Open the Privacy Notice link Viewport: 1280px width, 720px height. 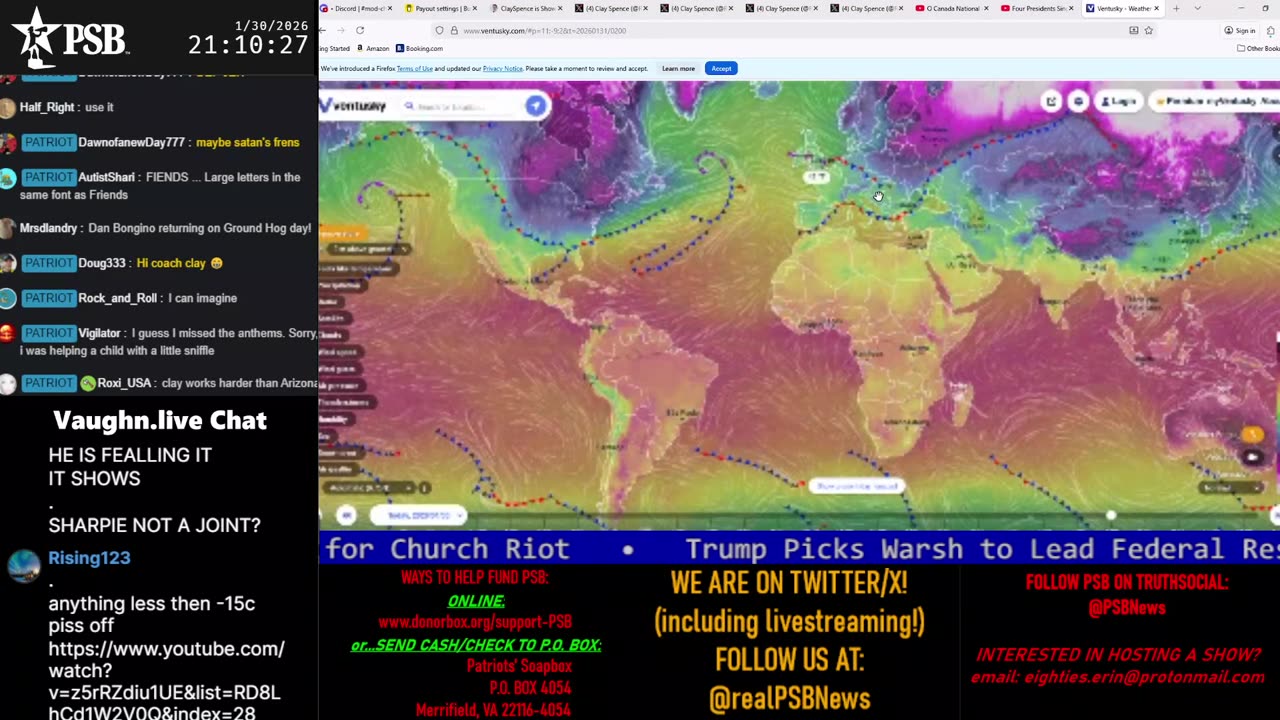click(502, 68)
